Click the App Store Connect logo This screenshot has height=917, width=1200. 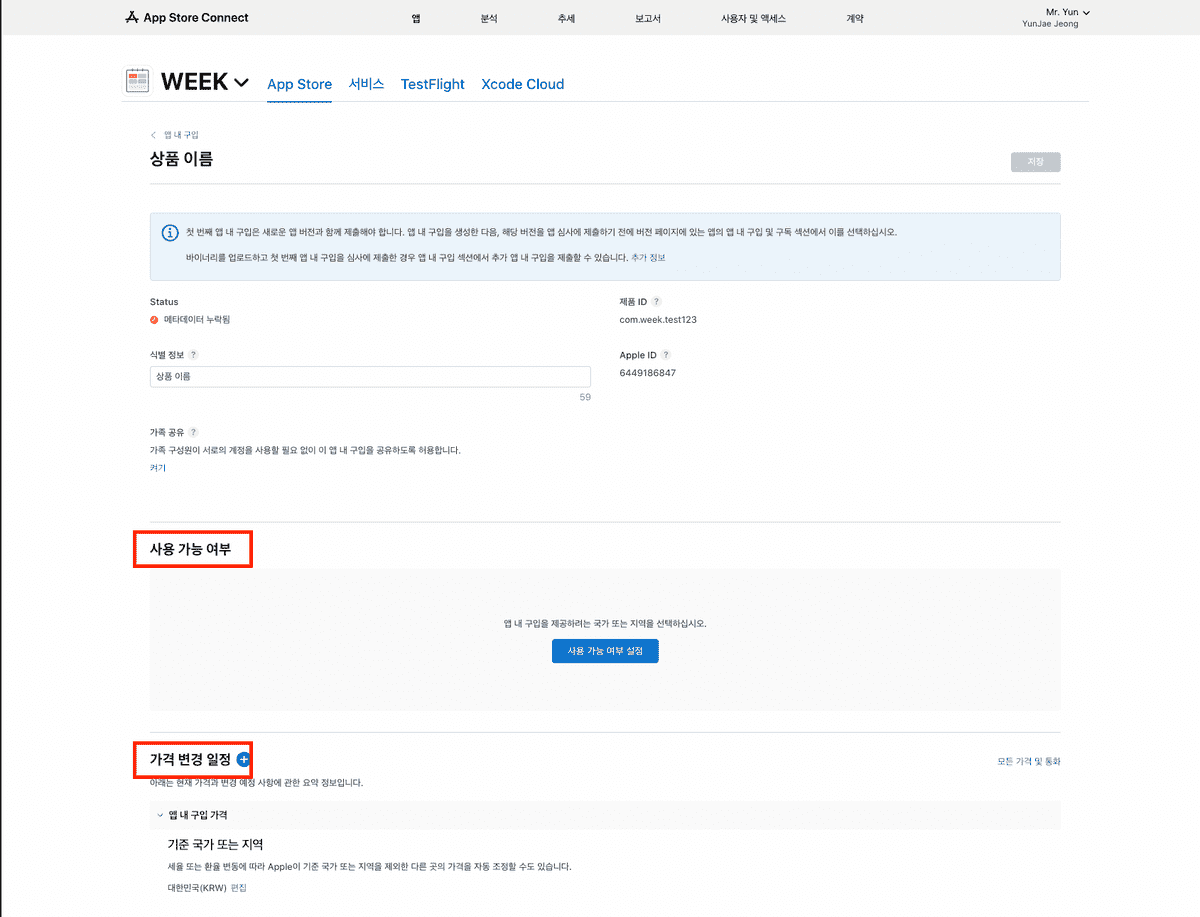(x=187, y=18)
